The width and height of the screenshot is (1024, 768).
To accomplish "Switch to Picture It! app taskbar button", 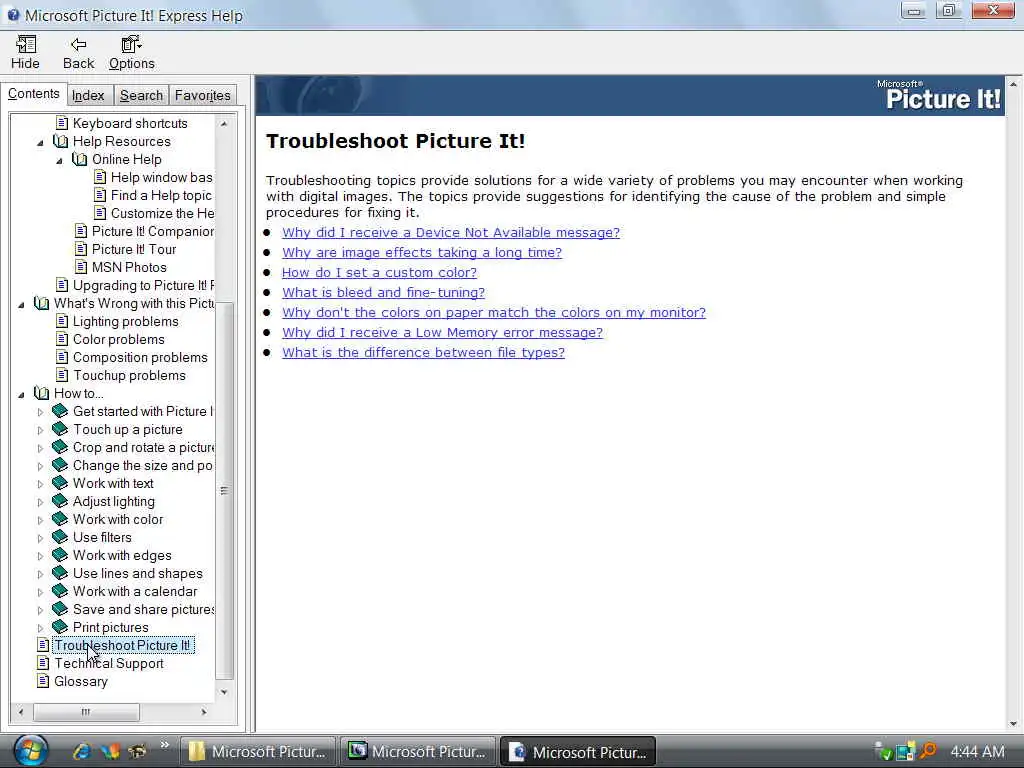I will 418,752.
